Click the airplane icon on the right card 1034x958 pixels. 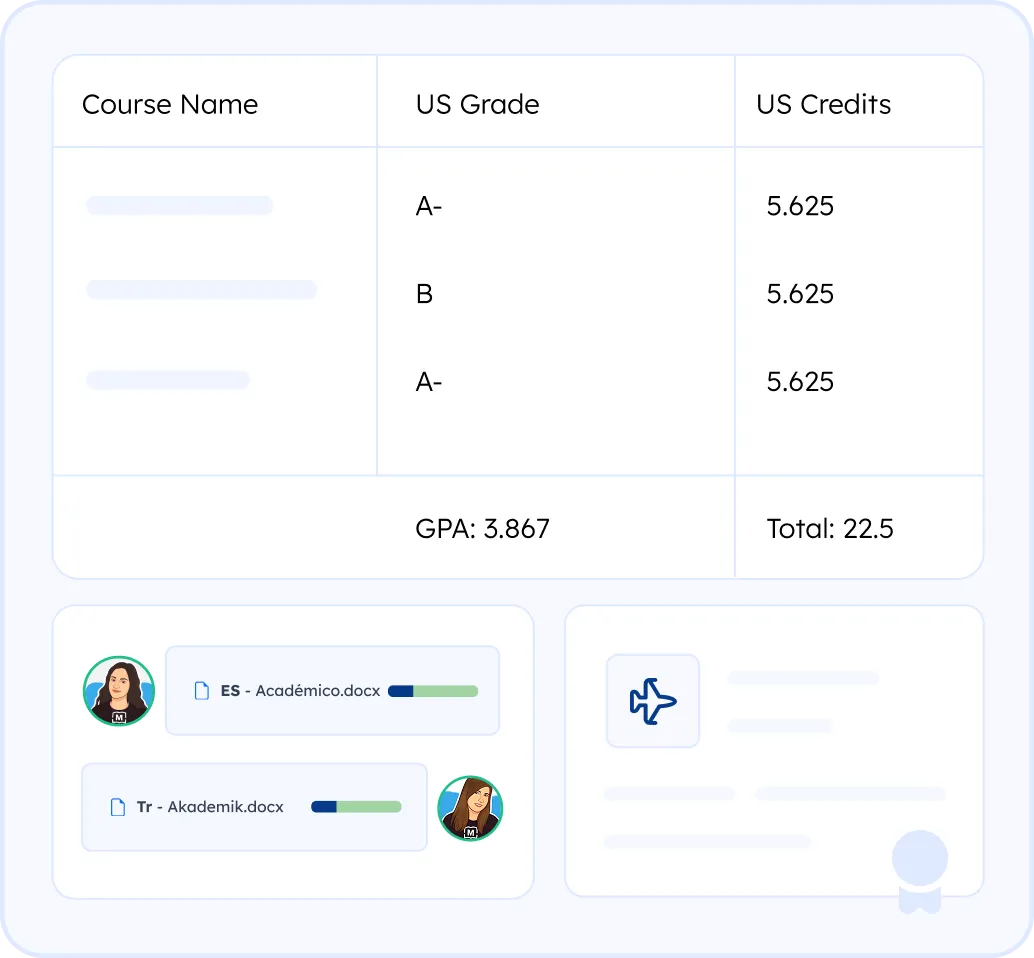(x=652, y=701)
